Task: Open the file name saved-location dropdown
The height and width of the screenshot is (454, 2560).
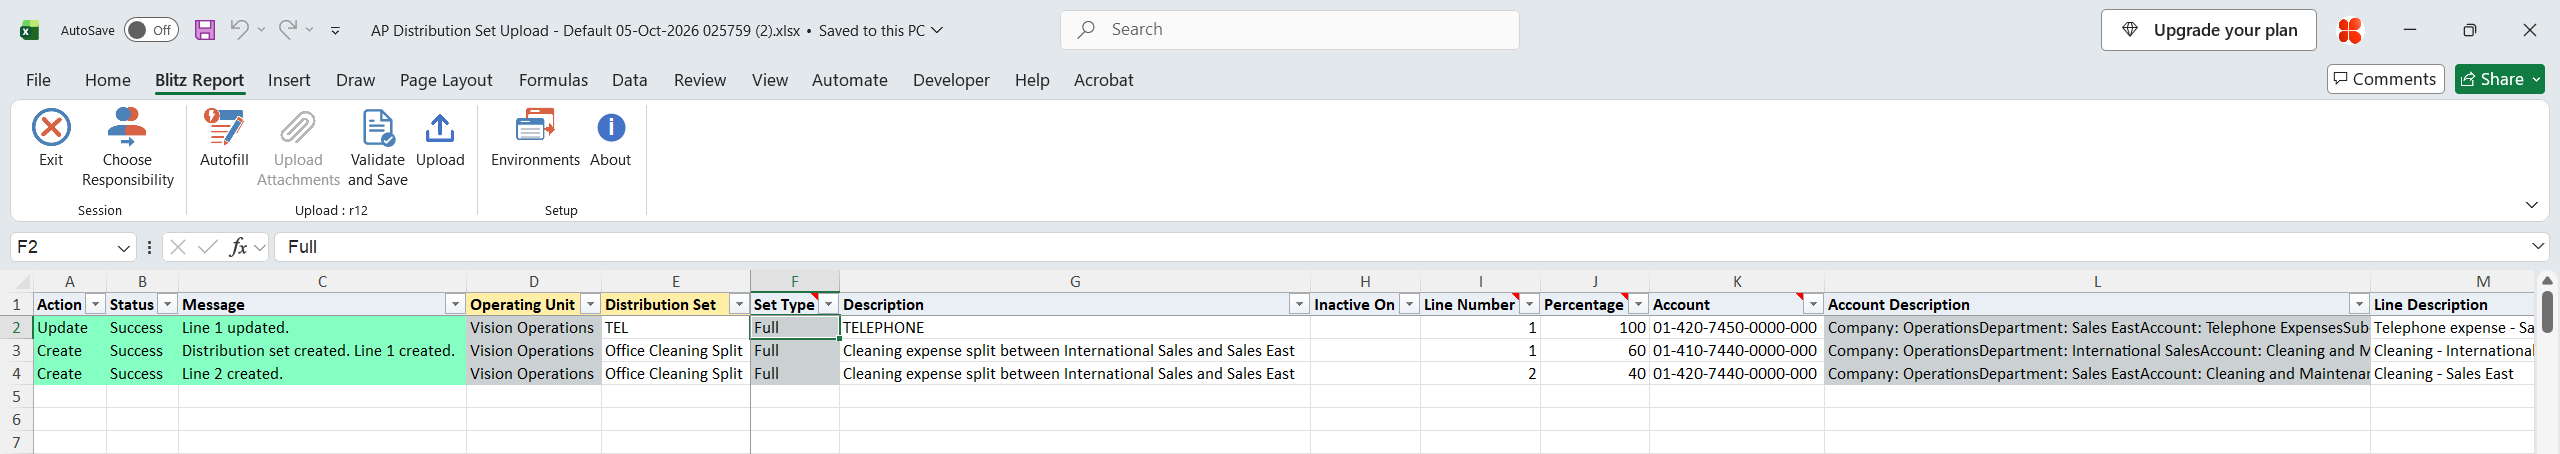Action: tap(937, 30)
